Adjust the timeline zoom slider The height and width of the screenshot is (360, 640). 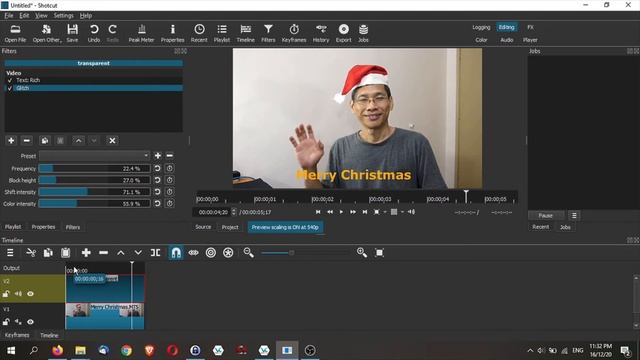[305, 253]
